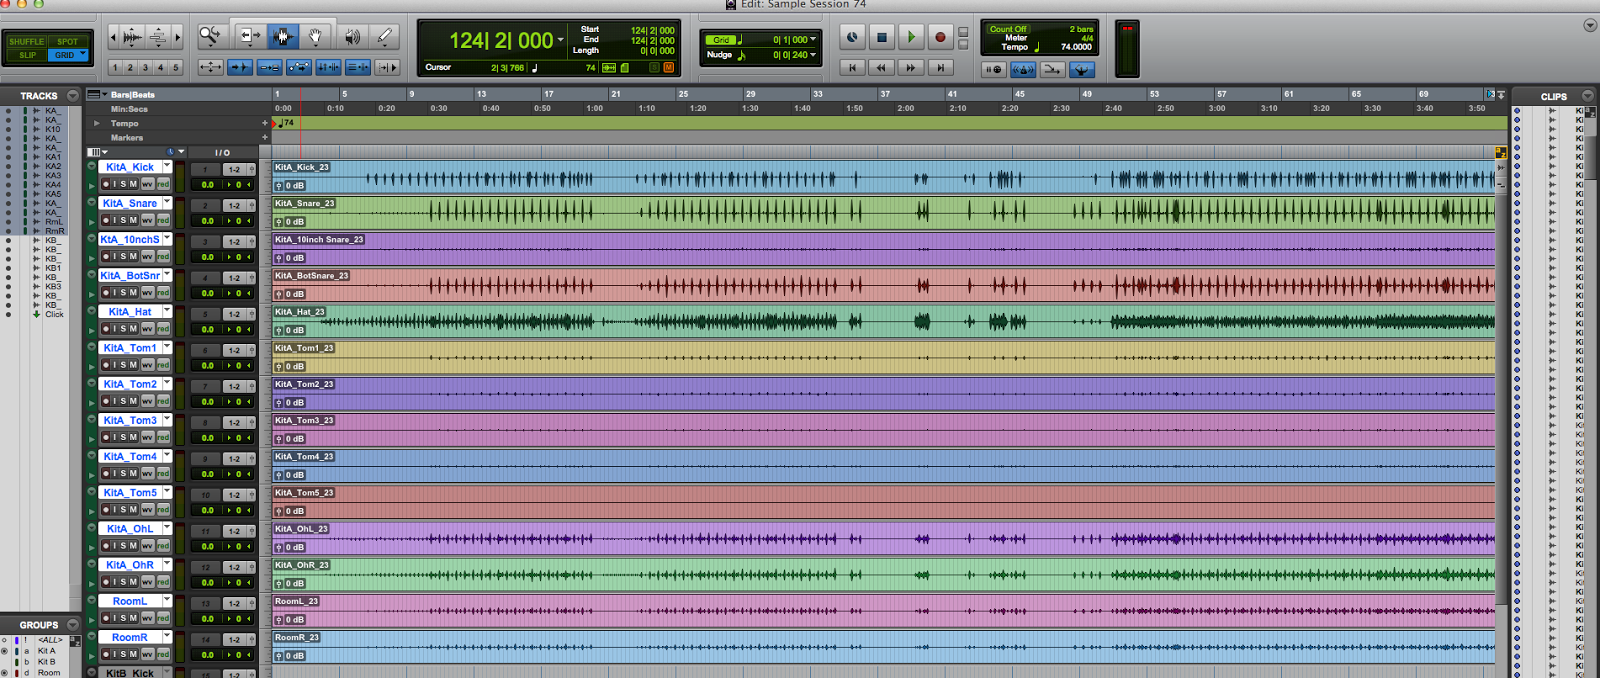Viewport: 1600px width, 678px height.
Task: Open the Grid value dropdown
Action: click(813, 40)
